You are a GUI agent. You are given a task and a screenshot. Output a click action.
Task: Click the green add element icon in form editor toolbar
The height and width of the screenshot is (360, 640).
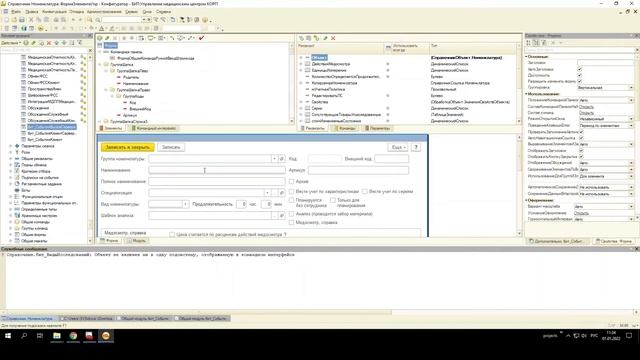[100, 38]
